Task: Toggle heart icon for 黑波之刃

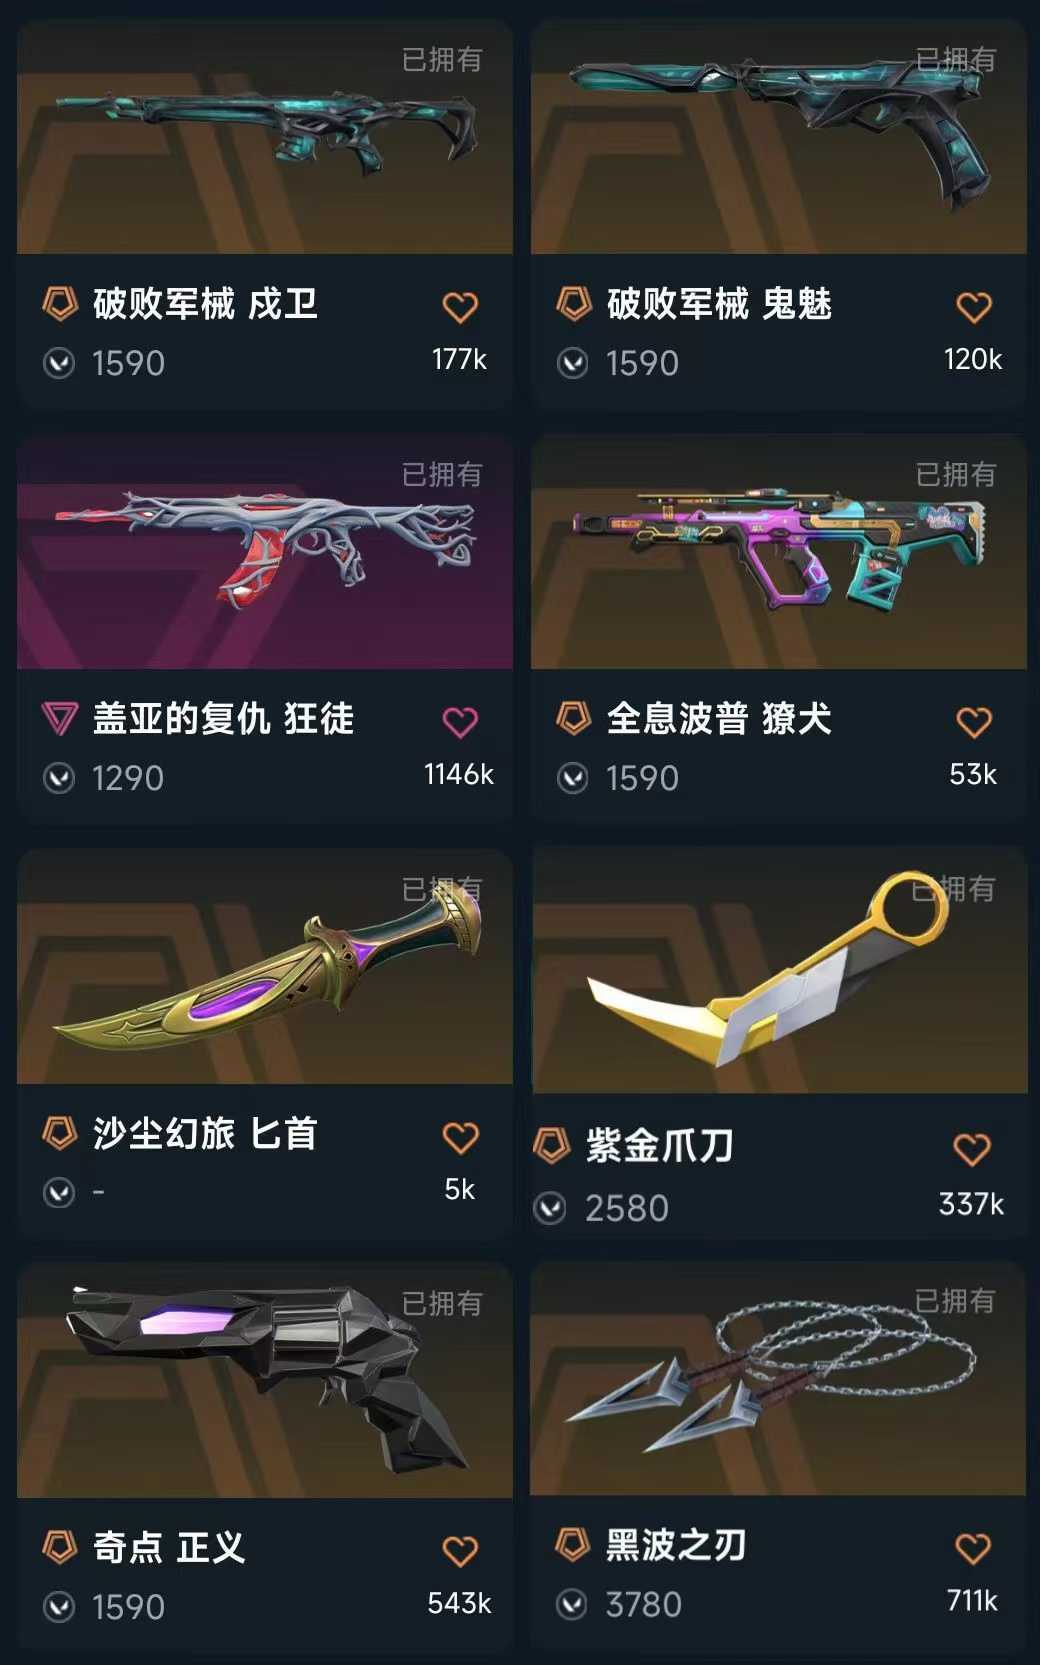Action: [x=972, y=1549]
